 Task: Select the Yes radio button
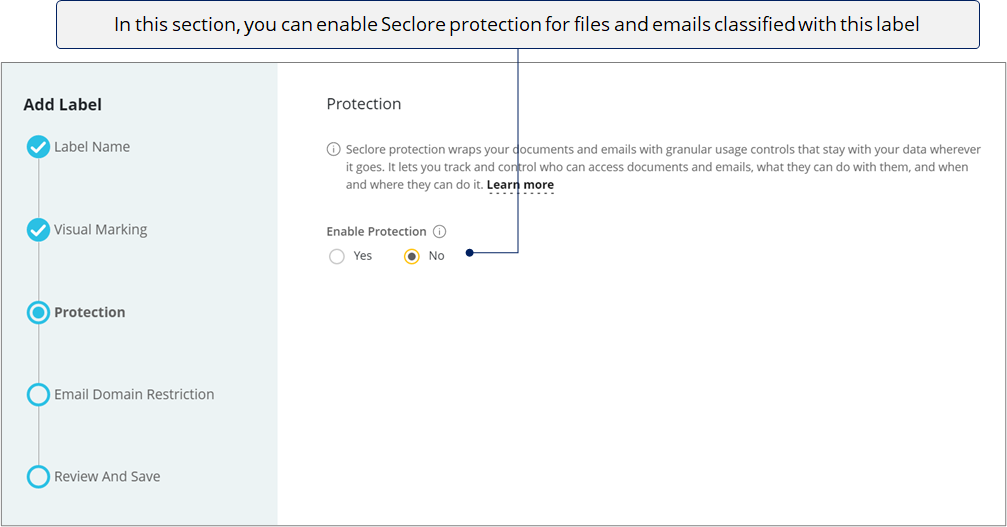337,257
